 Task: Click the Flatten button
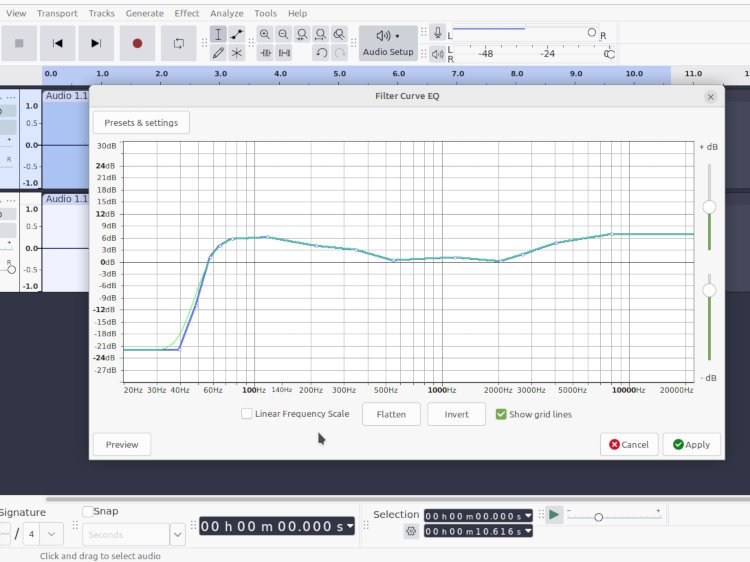[x=391, y=414]
